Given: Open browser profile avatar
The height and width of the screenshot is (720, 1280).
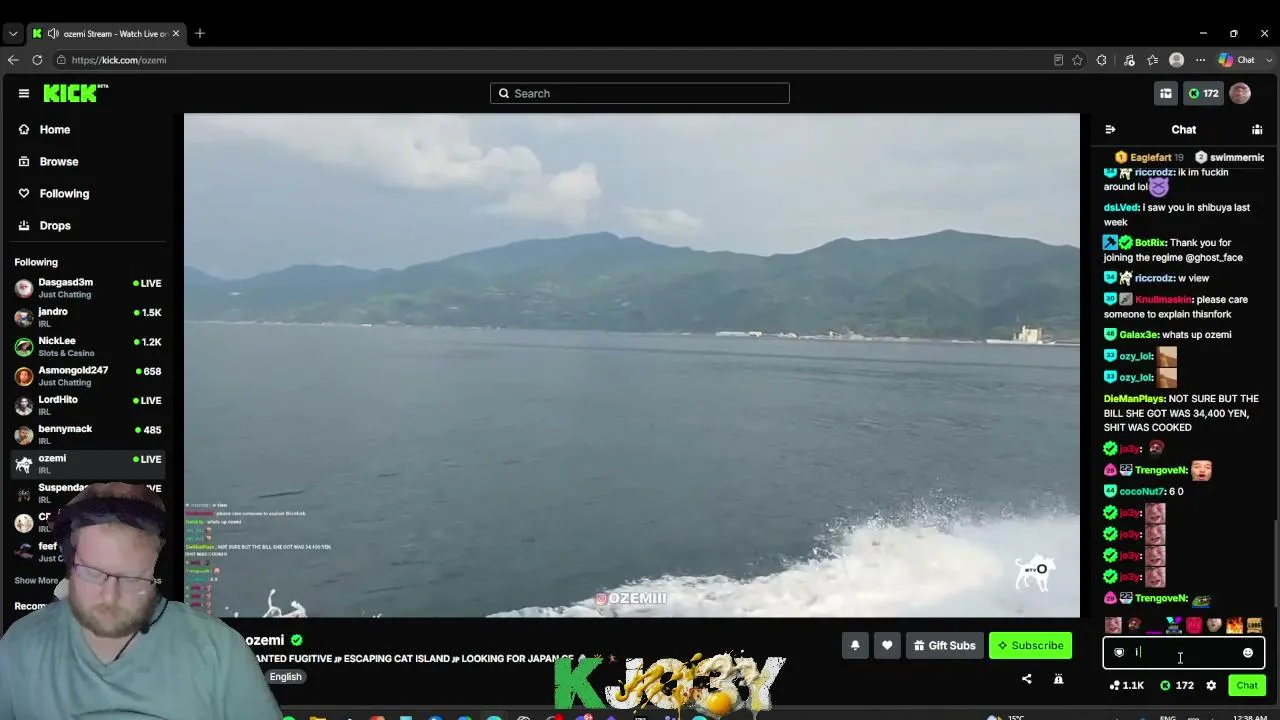Looking at the screenshot, I should click(x=1177, y=60).
